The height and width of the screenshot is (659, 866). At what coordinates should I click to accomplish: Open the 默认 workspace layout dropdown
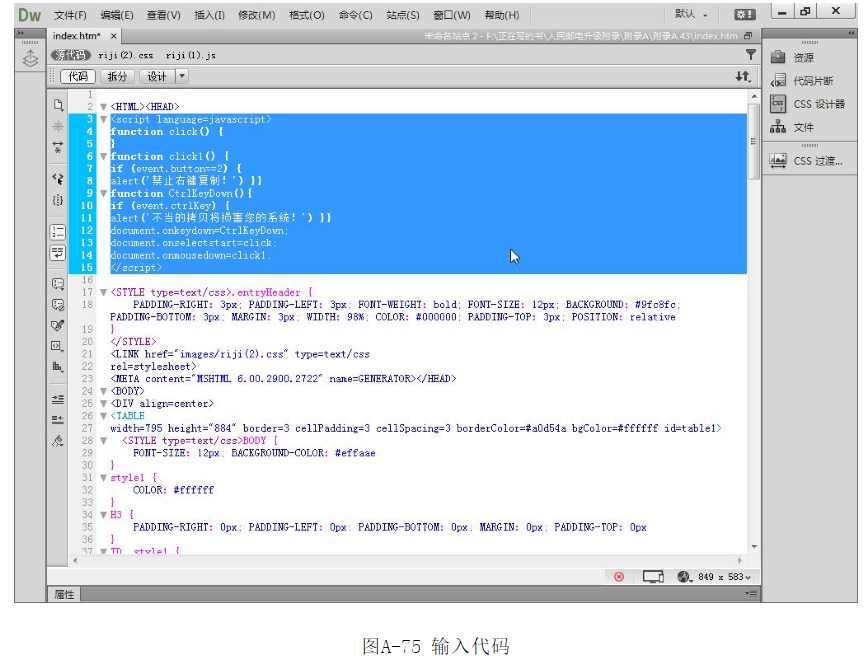coord(692,15)
